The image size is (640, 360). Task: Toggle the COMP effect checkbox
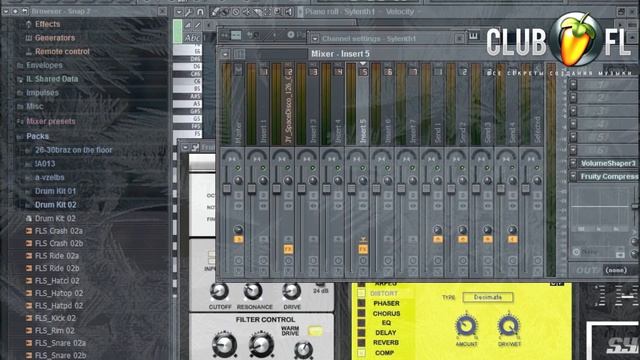click(361, 353)
